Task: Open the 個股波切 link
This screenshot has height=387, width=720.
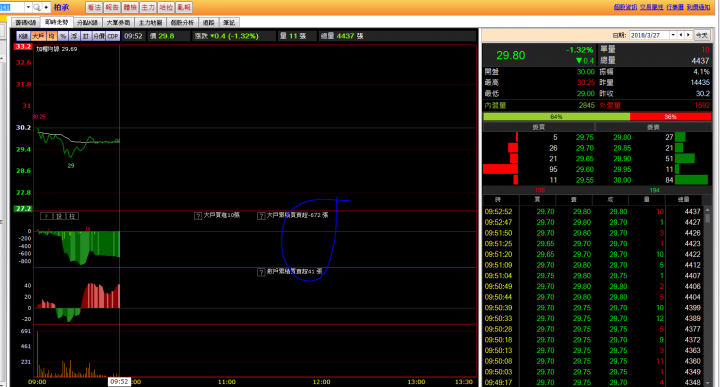Action: (x=625, y=7)
